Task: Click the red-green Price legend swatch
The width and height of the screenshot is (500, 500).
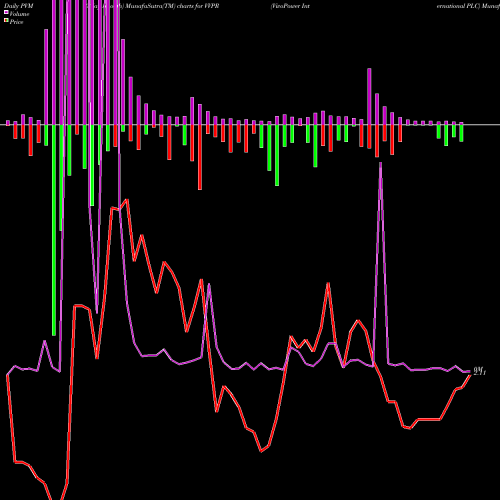Action: click(x=6, y=21)
